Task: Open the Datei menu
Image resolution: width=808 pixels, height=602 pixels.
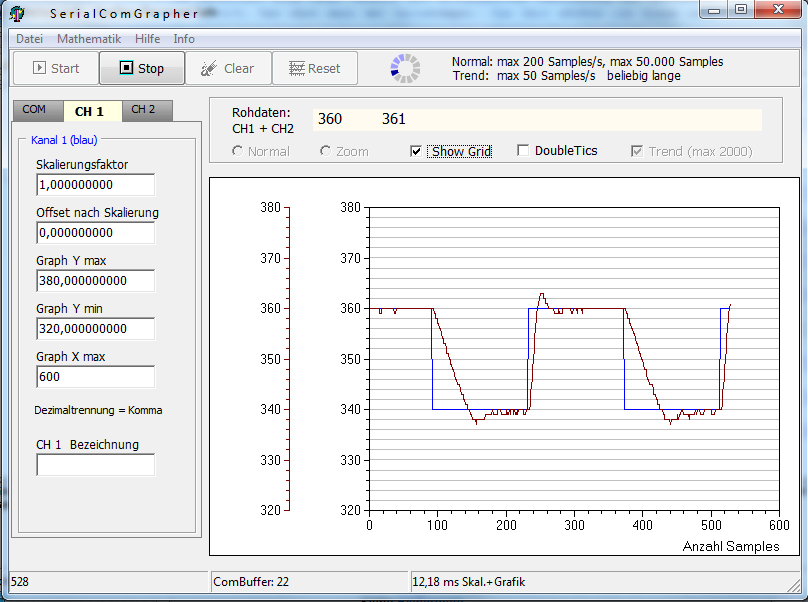Action: coord(30,39)
